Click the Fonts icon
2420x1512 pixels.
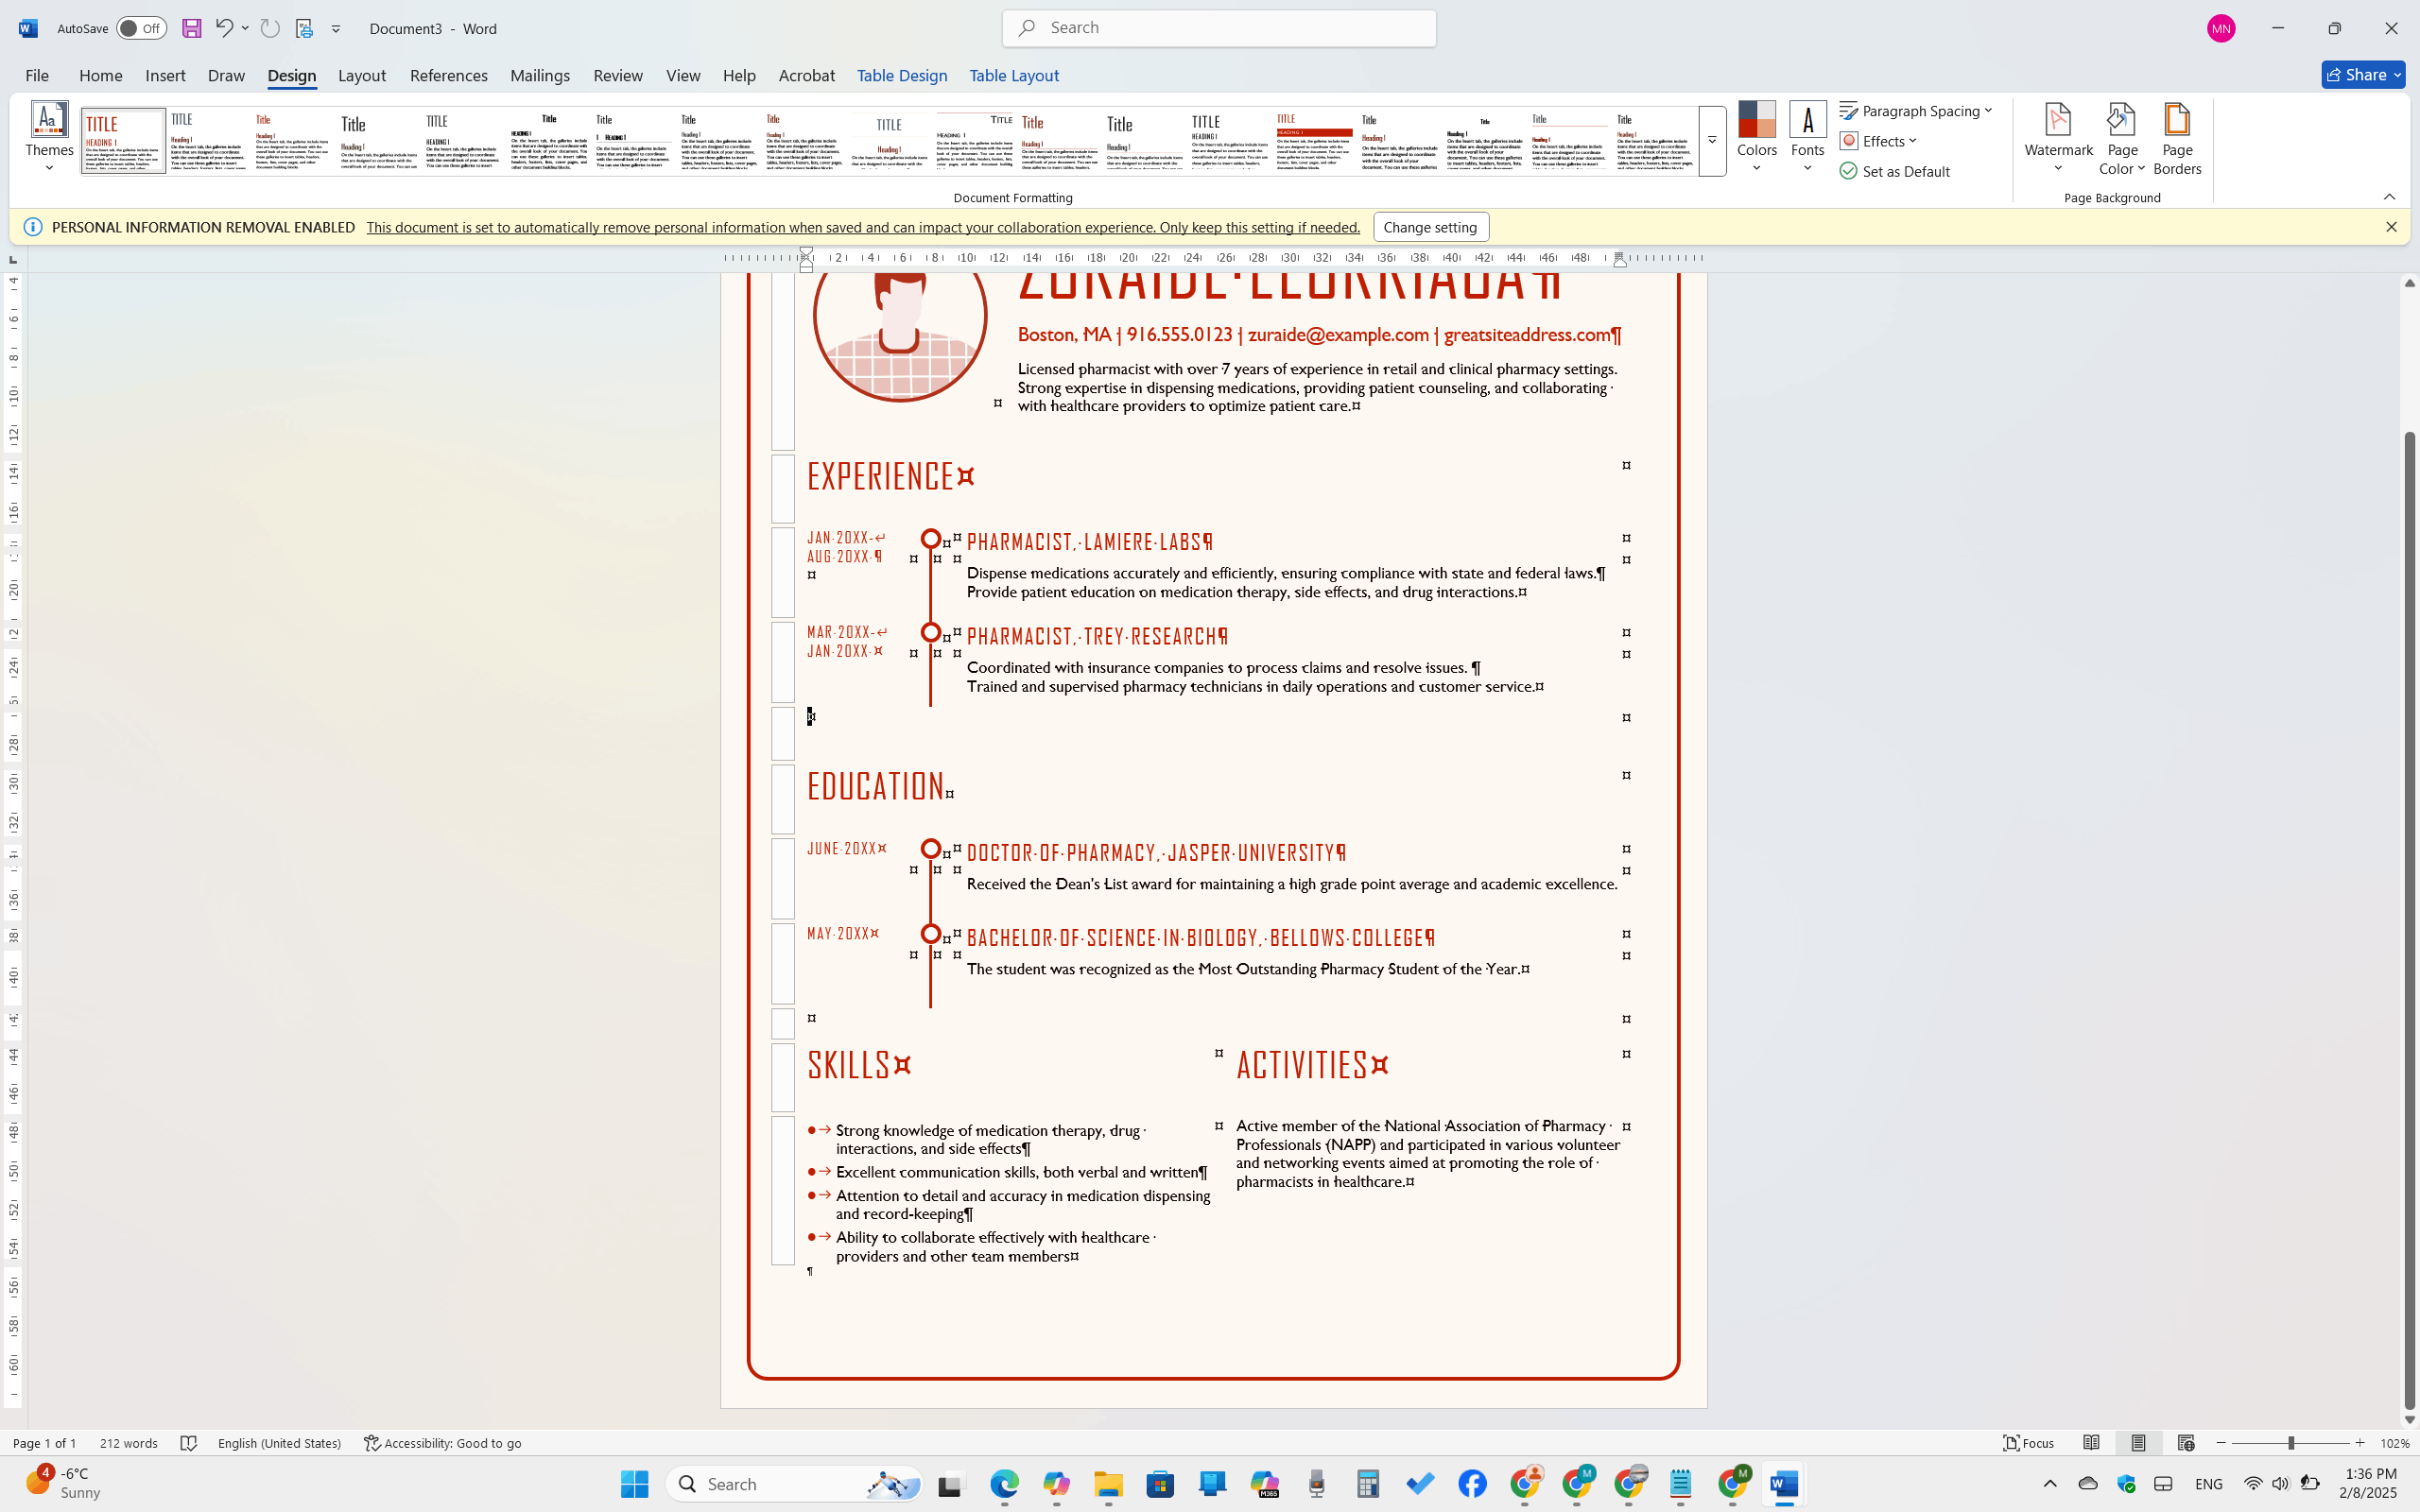[1806, 121]
